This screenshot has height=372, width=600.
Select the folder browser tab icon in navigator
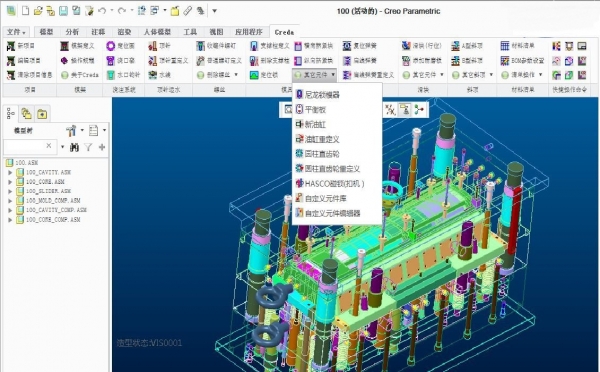pos(26,114)
